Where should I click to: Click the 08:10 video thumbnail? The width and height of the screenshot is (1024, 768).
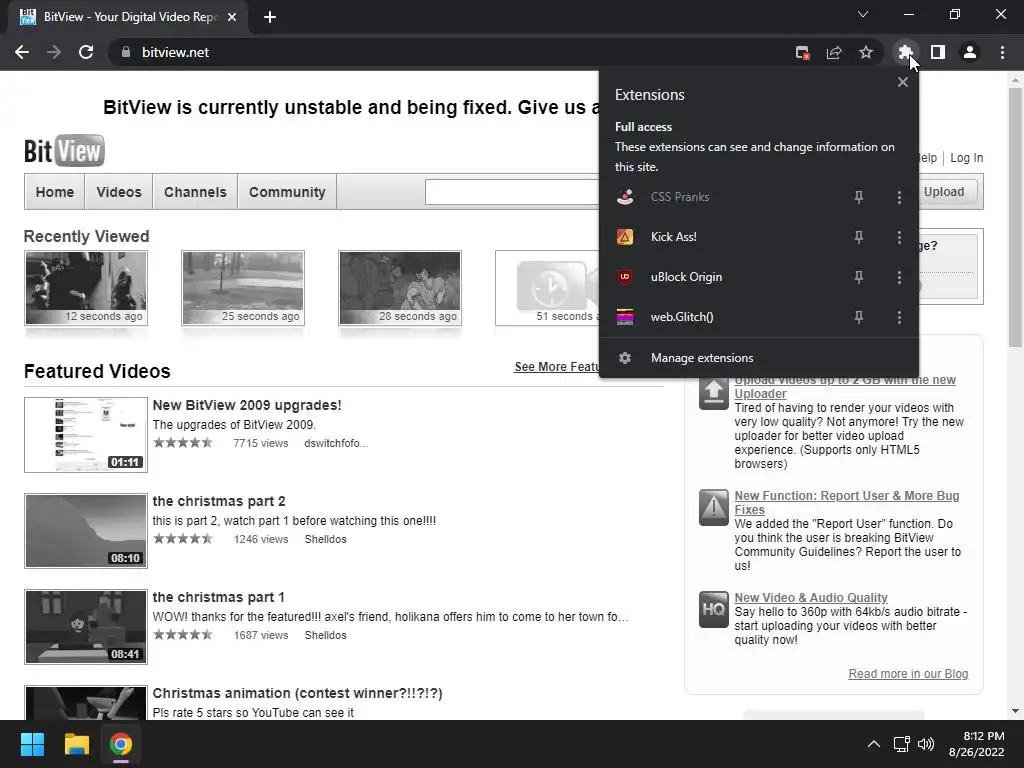86,531
